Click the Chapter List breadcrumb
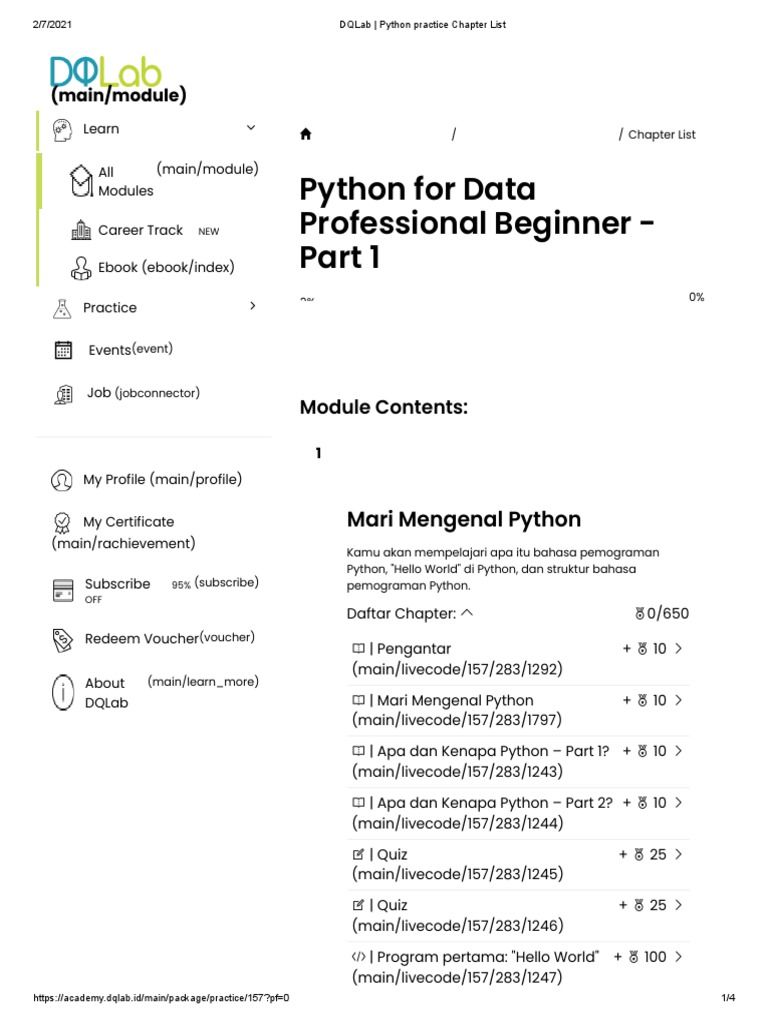The width and height of the screenshot is (768, 1024). click(x=661, y=135)
